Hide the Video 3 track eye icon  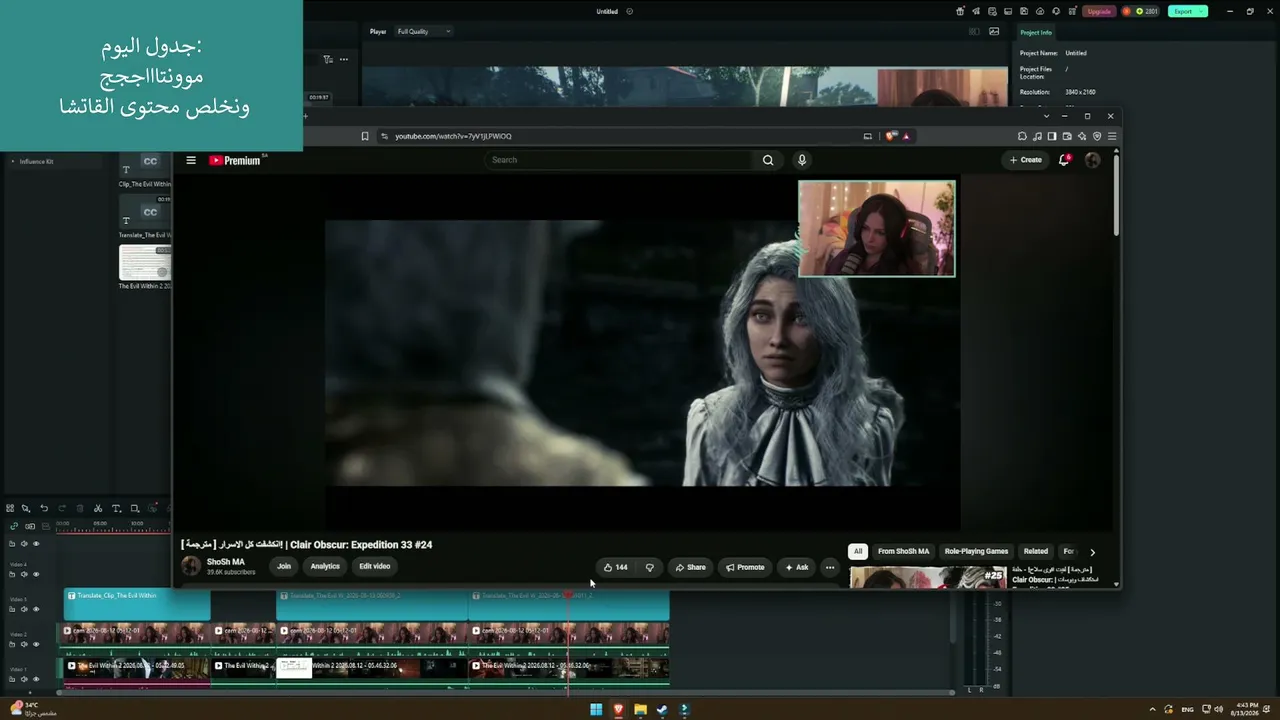(x=36, y=609)
